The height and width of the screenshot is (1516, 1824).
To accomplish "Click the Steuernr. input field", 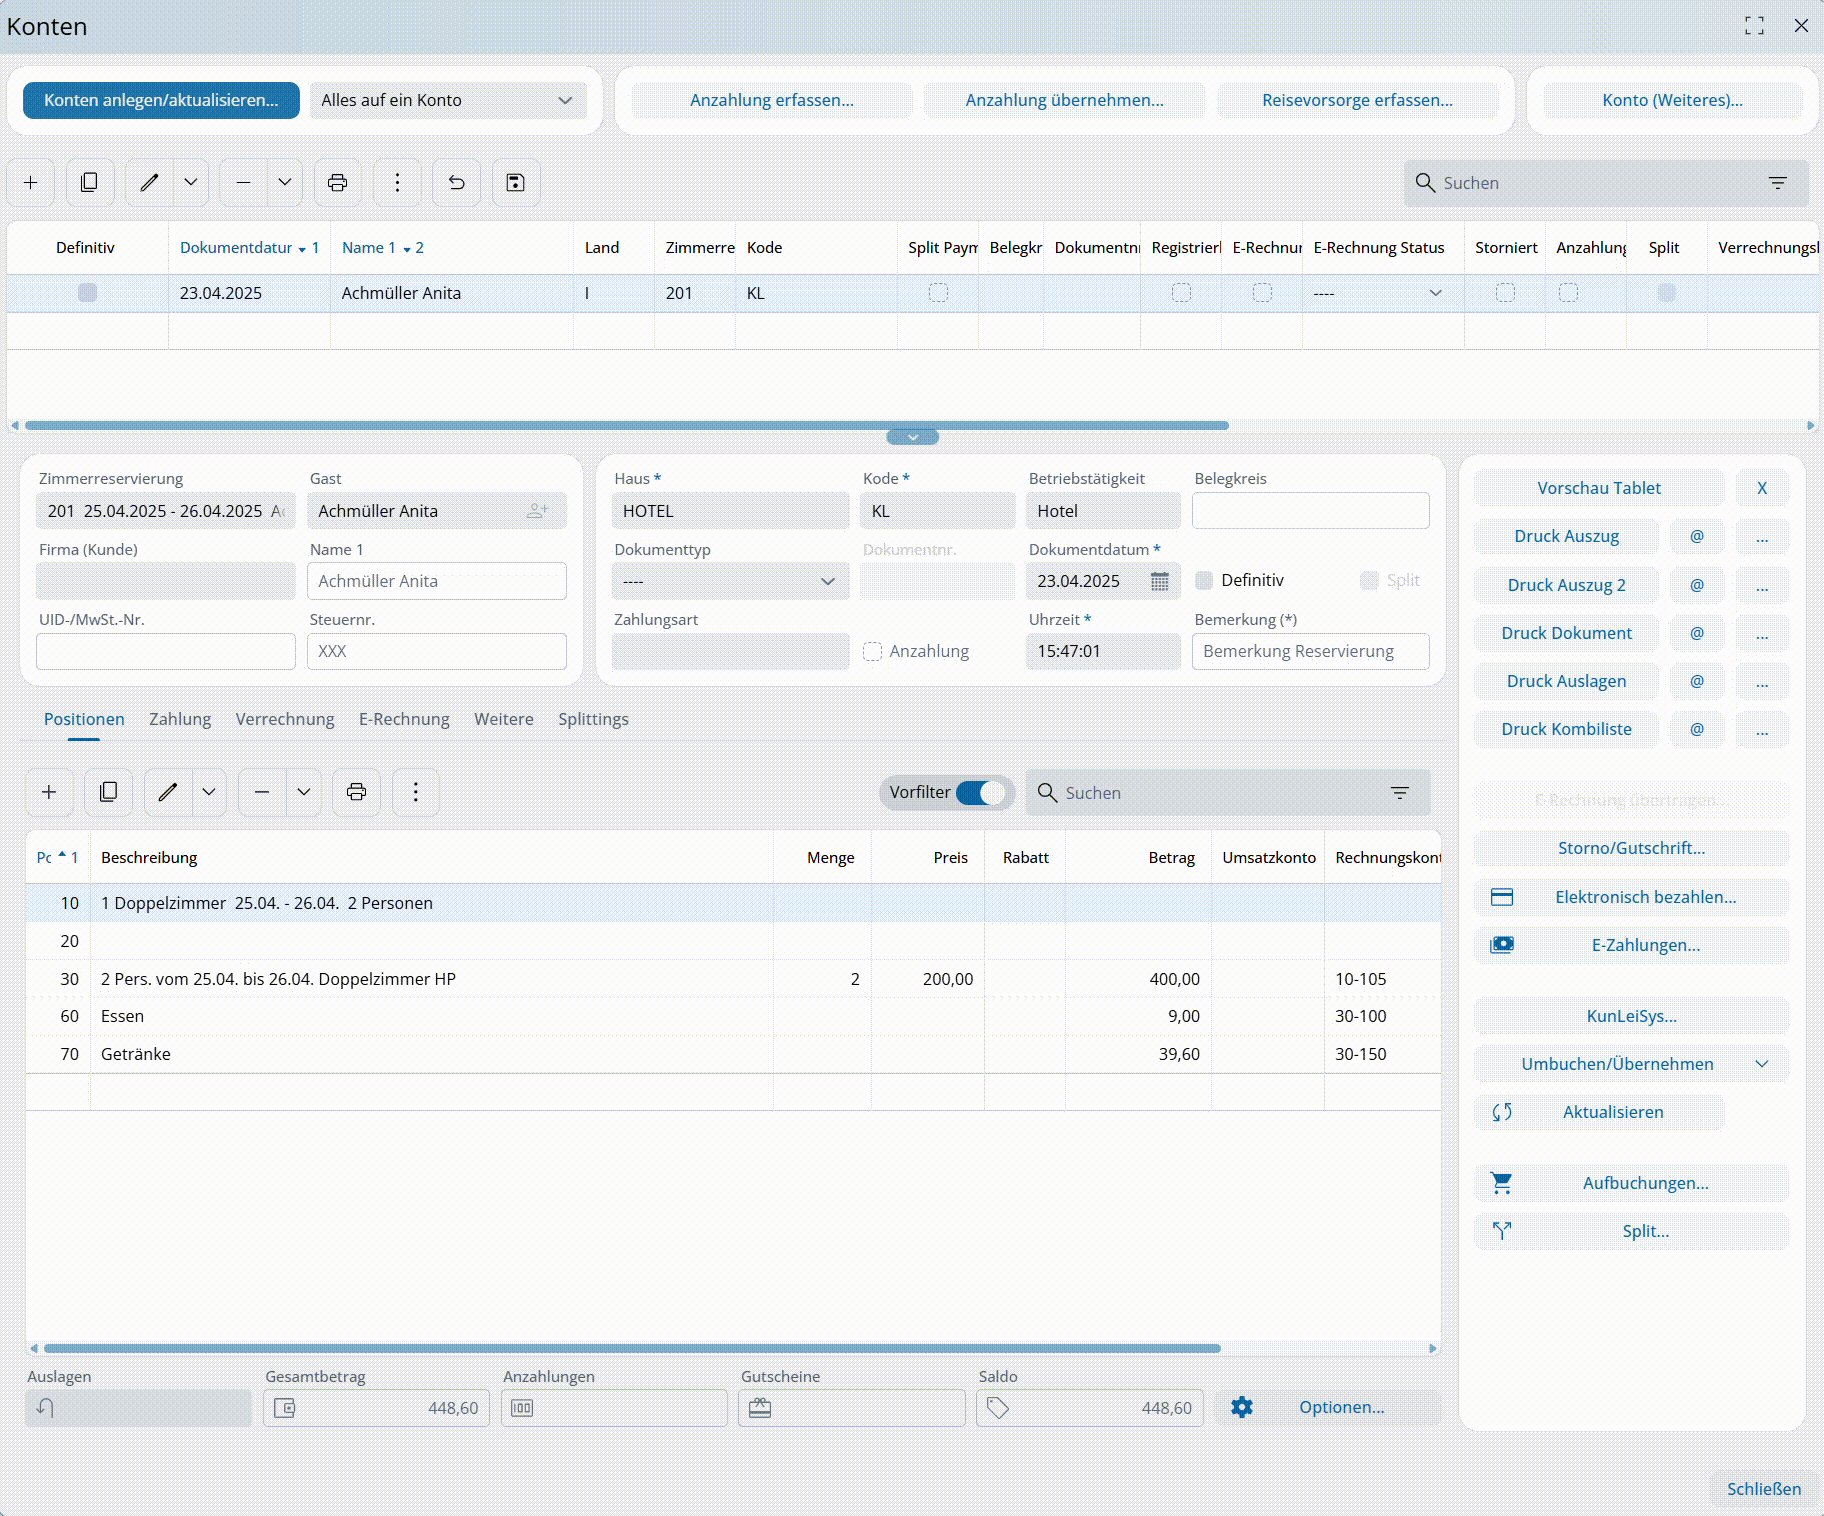I will coord(436,651).
